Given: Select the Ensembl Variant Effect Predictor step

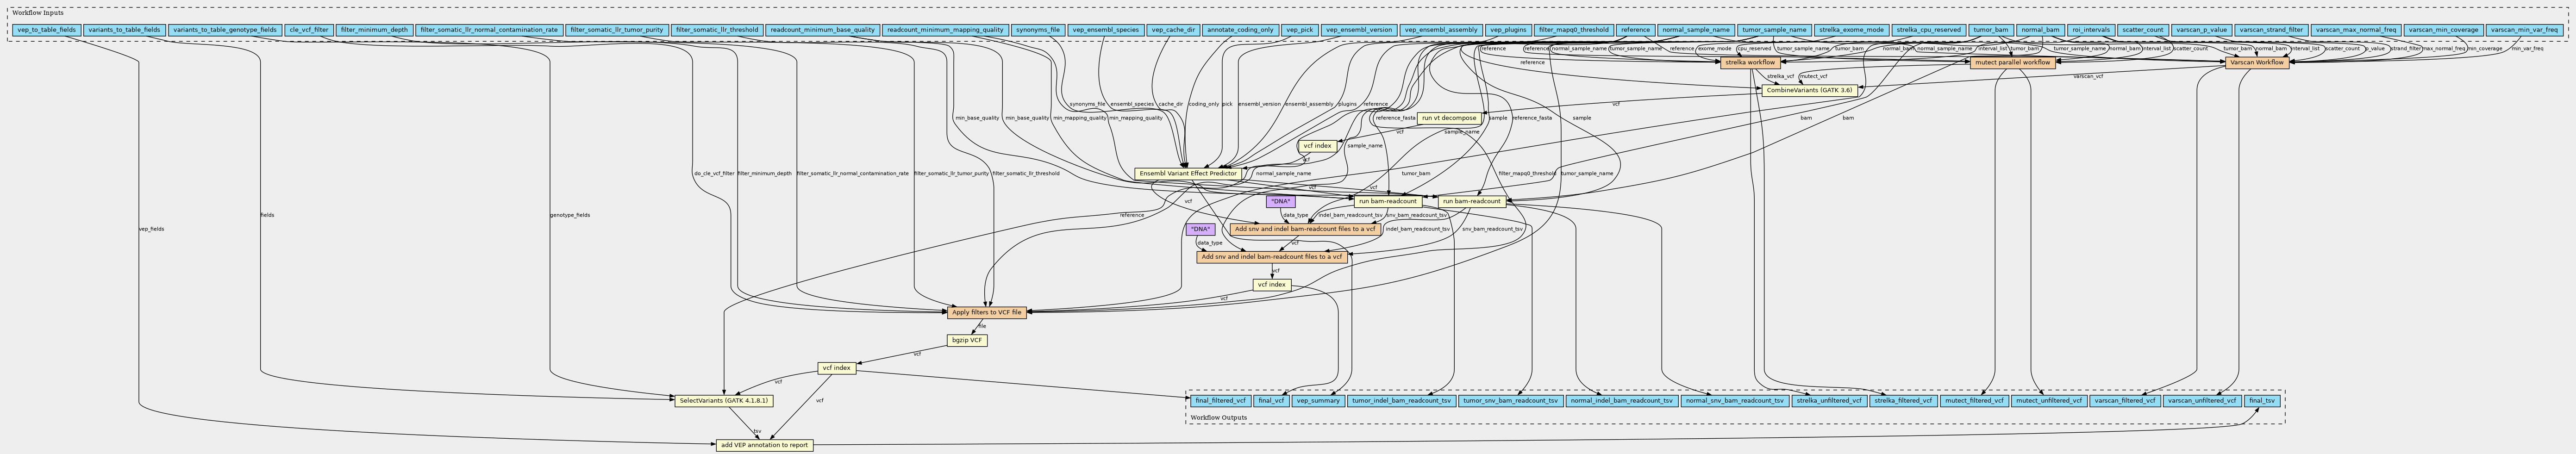Looking at the screenshot, I should [x=1188, y=174].
